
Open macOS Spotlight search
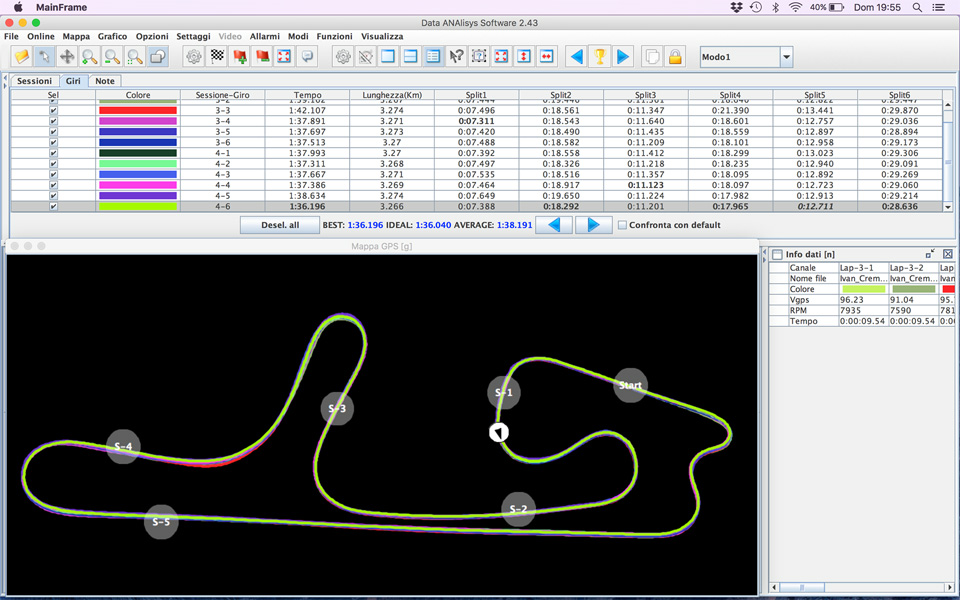pos(917,7)
